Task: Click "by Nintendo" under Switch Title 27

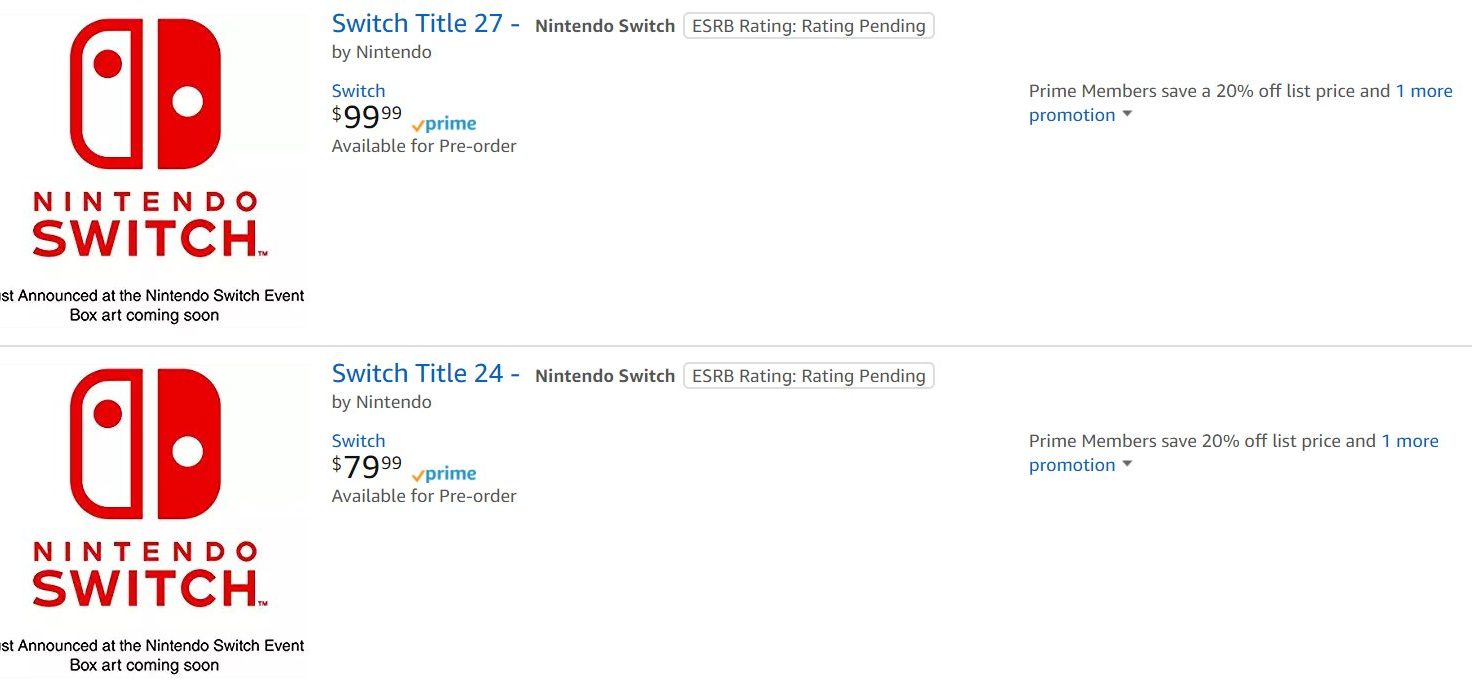Action: coord(381,52)
